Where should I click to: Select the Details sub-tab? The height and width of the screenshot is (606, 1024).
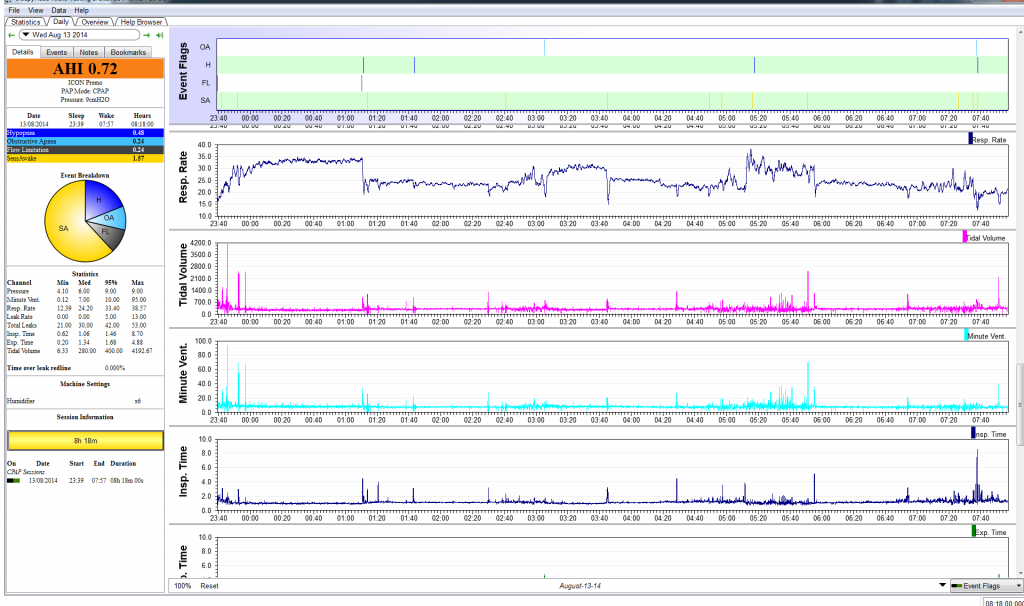click(23, 52)
